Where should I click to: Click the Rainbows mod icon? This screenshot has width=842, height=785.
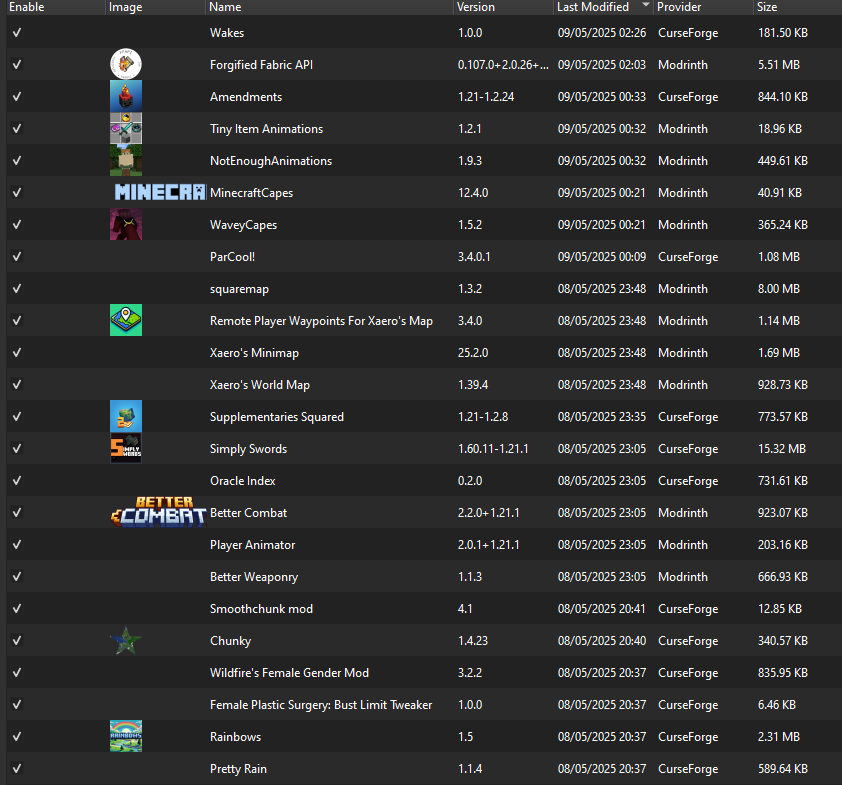tap(126, 736)
